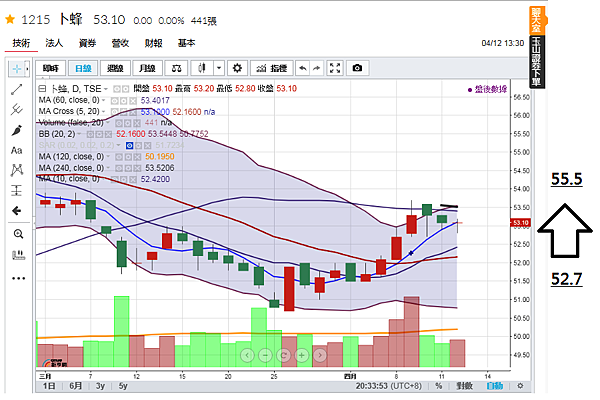
Task: Click the favorite star next to 1215
Action: point(10,19)
